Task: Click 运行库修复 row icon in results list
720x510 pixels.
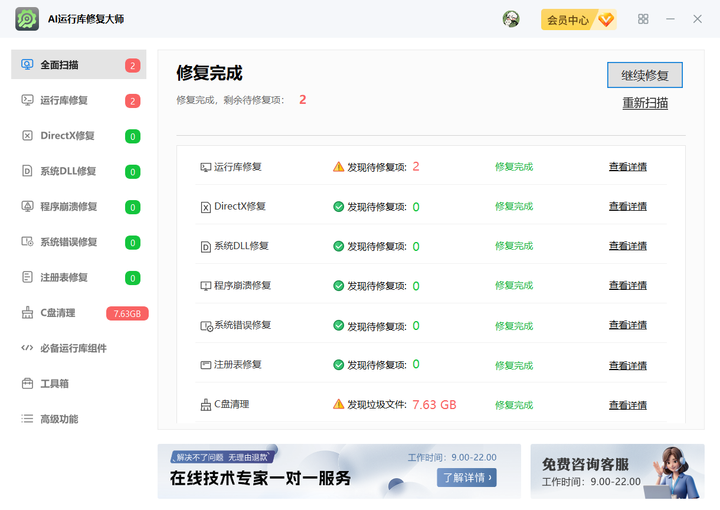Action: 205,167
